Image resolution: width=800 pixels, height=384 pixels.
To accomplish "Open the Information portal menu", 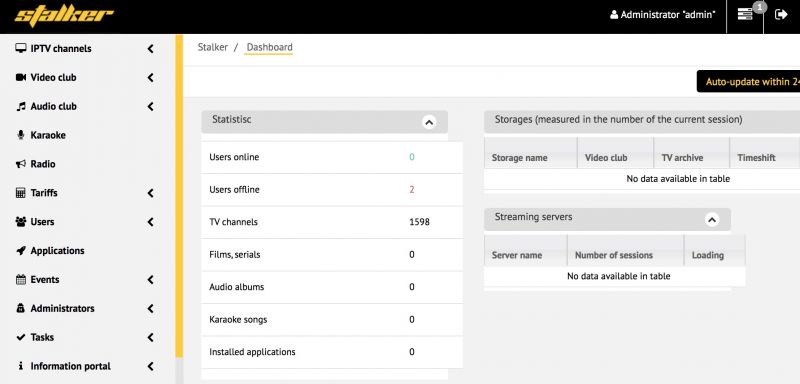I will coord(70,366).
